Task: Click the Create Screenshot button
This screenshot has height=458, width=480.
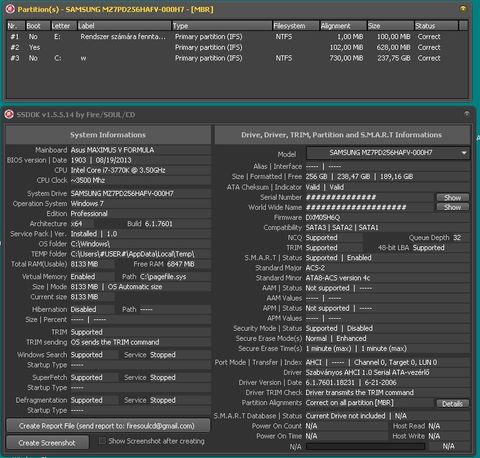Action: pyautogui.click(x=47, y=443)
